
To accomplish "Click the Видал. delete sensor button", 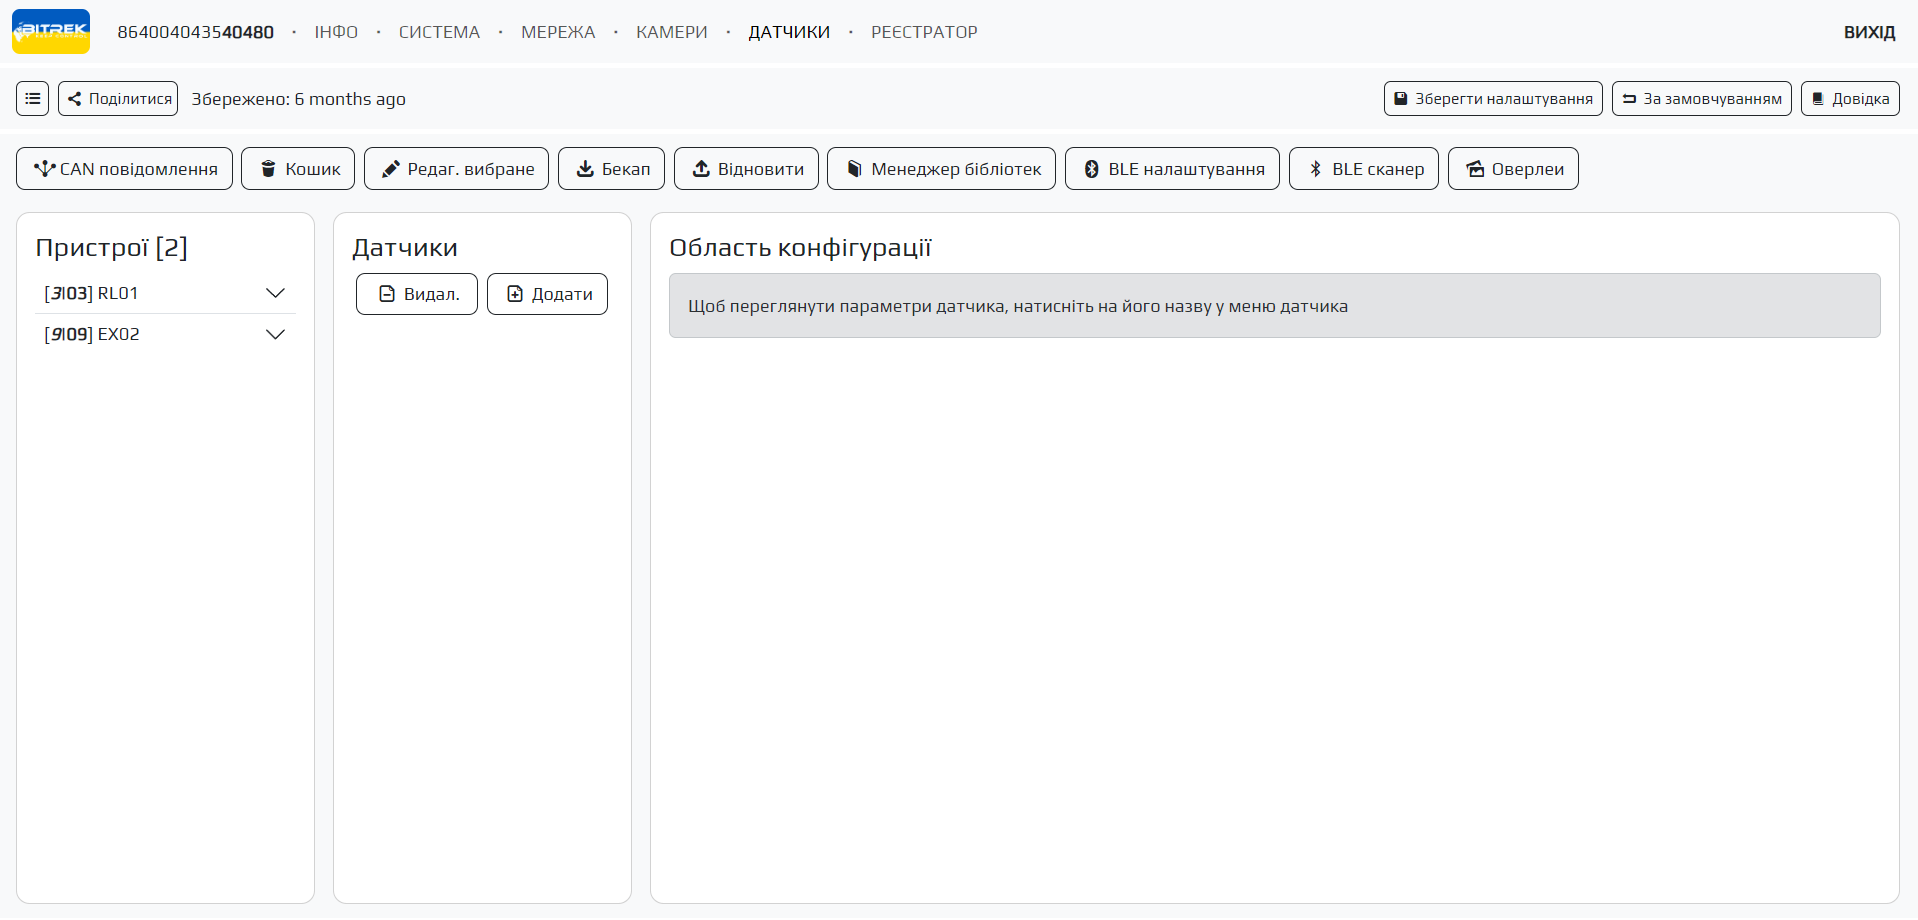I will tap(417, 294).
